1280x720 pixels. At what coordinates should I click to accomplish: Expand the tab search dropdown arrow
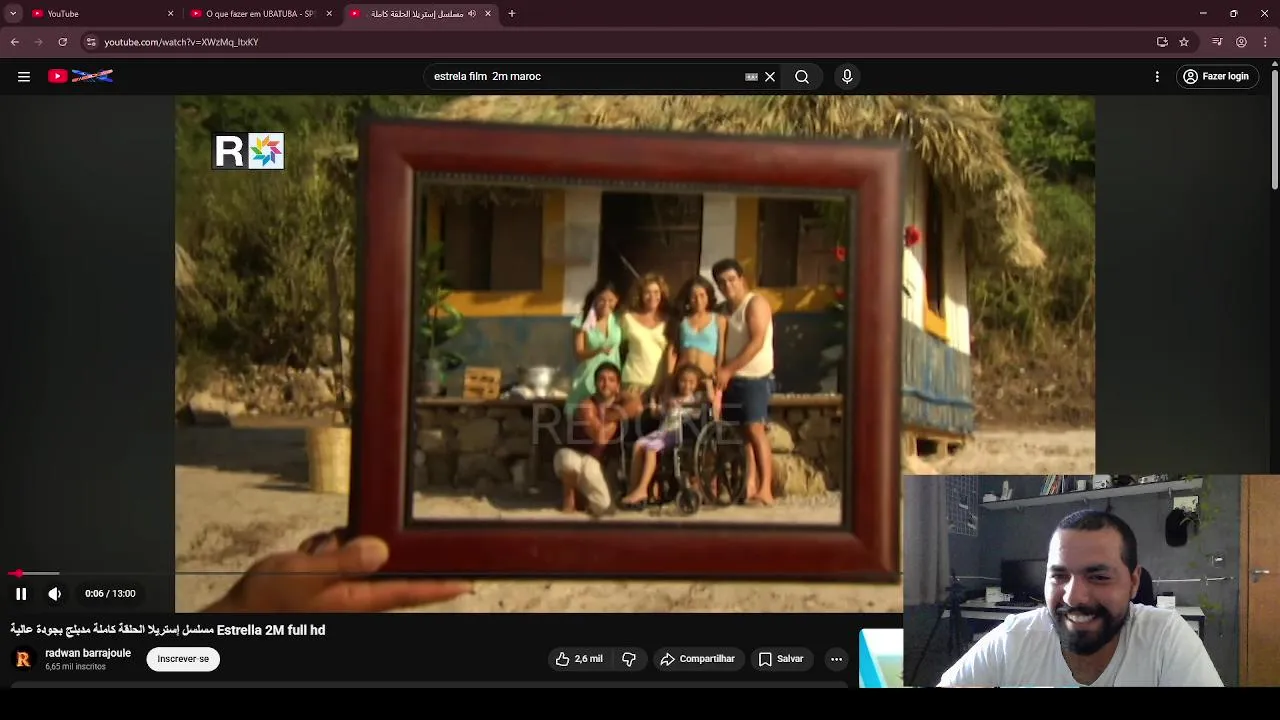click(x=13, y=14)
